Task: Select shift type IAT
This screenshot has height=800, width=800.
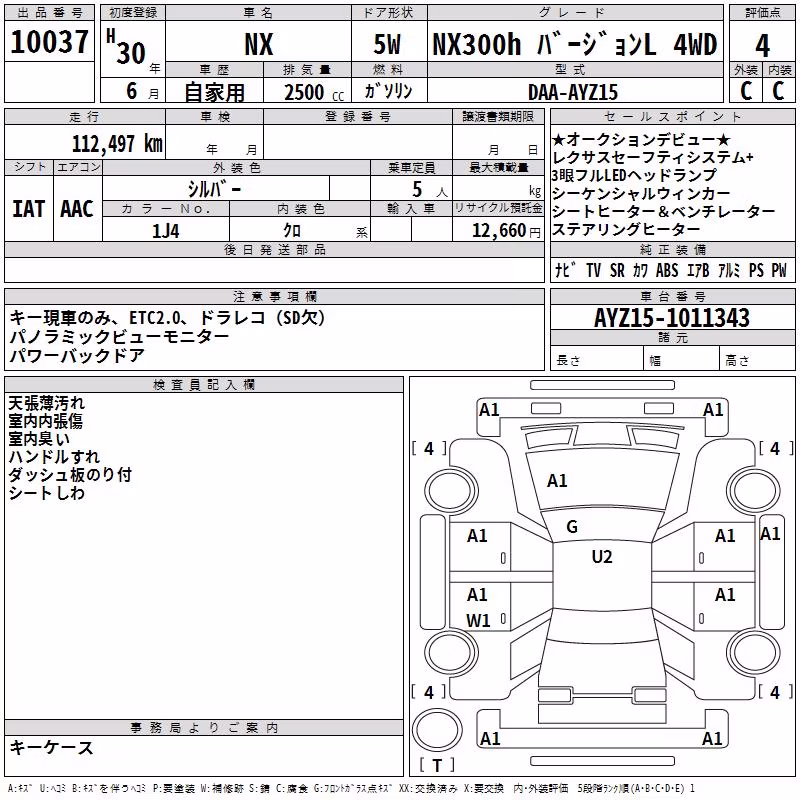Action: [x=28, y=209]
